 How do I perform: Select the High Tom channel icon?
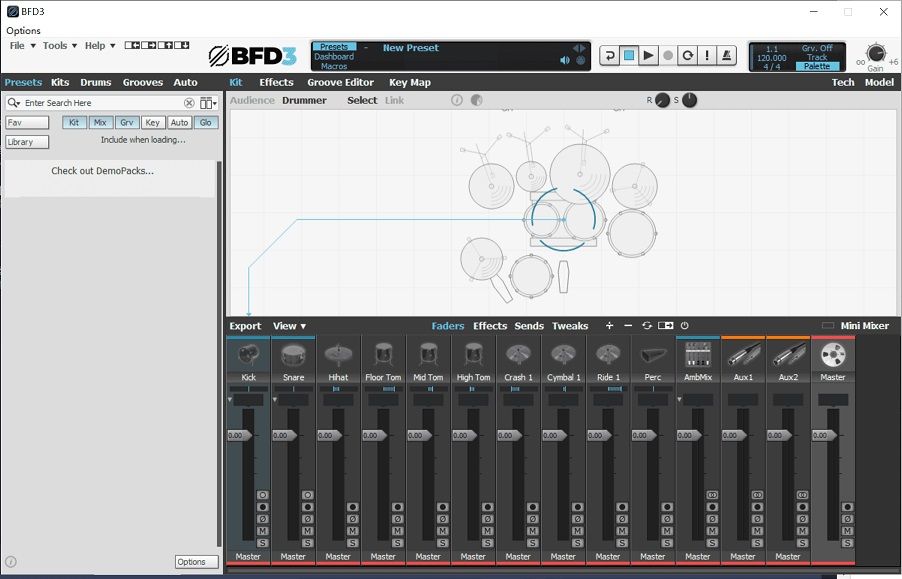[x=473, y=355]
